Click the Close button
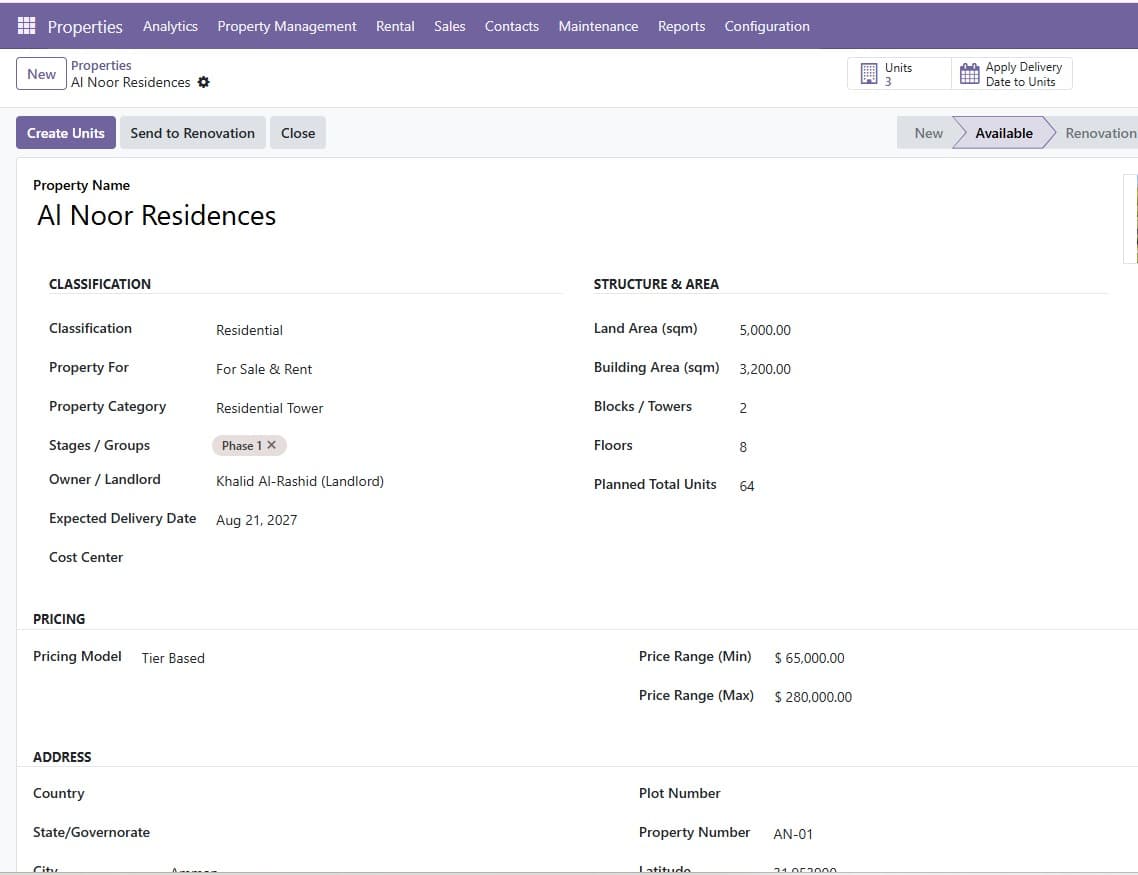This screenshot has height=875, width=1138. click(x=298, y=133)
